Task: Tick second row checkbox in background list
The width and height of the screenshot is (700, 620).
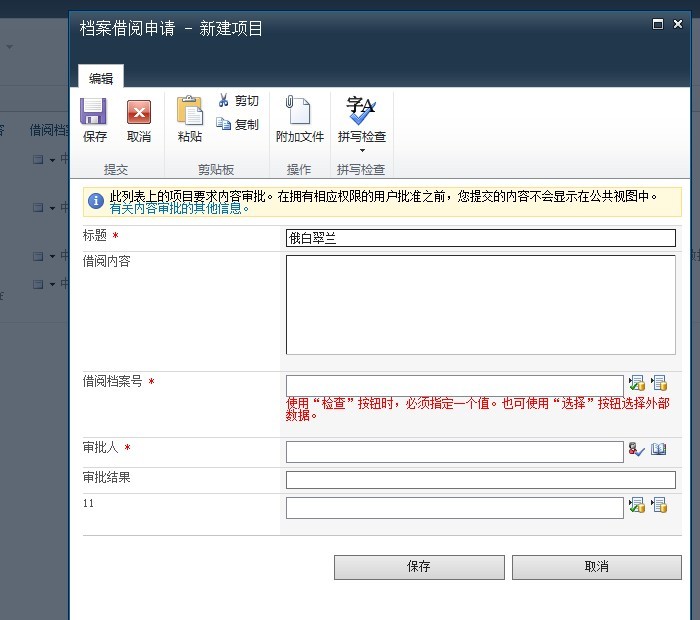Action: pos(38,208)
